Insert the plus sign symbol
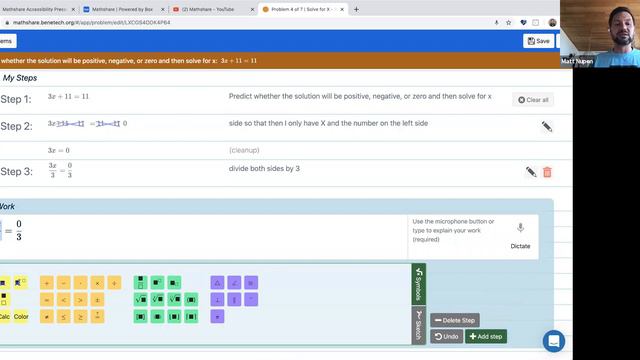Viewport: 640px width, 360px height. [47, 283]
